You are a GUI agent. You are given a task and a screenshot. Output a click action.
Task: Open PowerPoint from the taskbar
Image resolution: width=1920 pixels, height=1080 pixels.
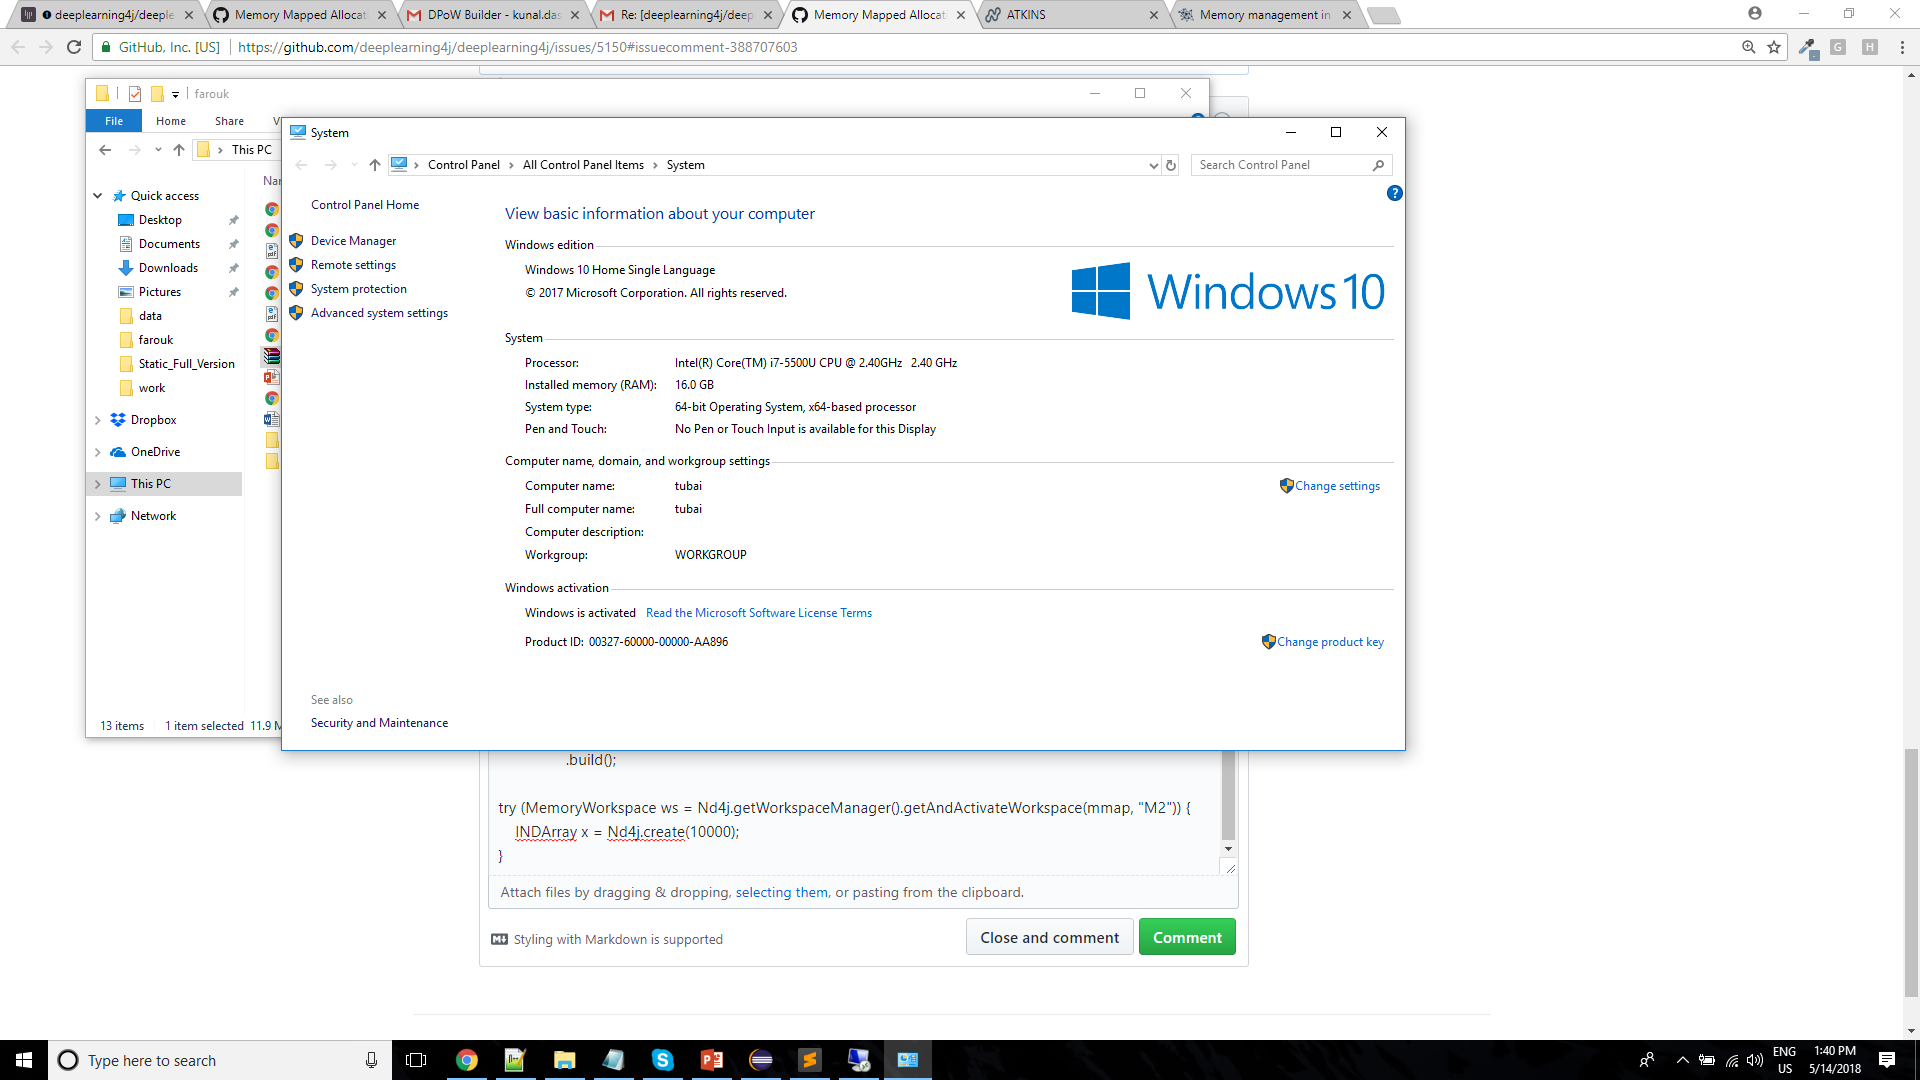(712, 1059)
